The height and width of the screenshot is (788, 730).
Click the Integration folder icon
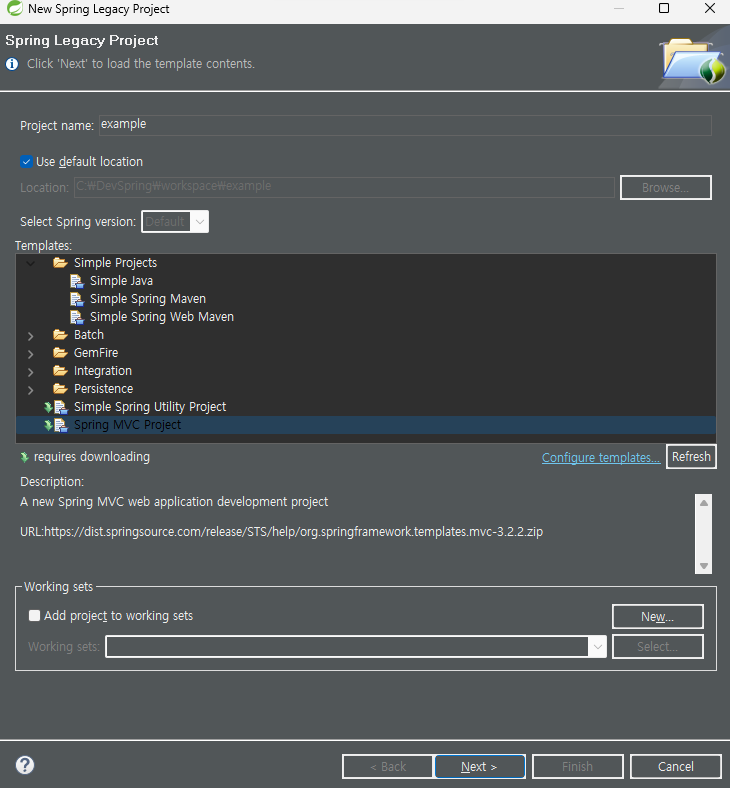point(60,371)
